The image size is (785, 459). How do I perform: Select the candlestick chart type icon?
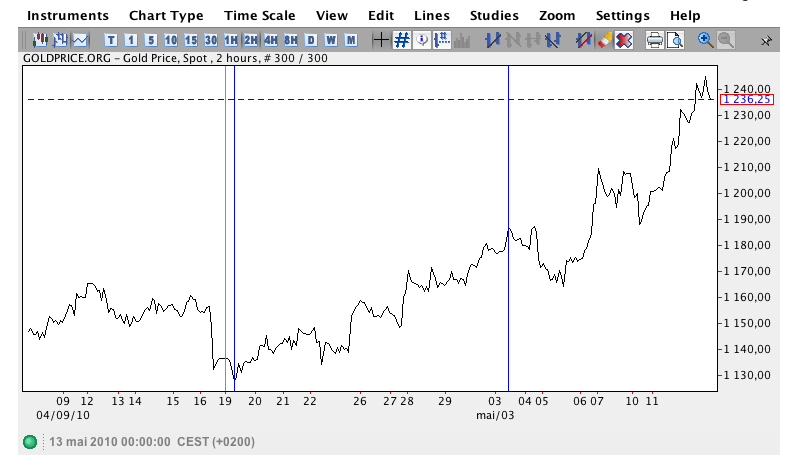click(40, 40)
